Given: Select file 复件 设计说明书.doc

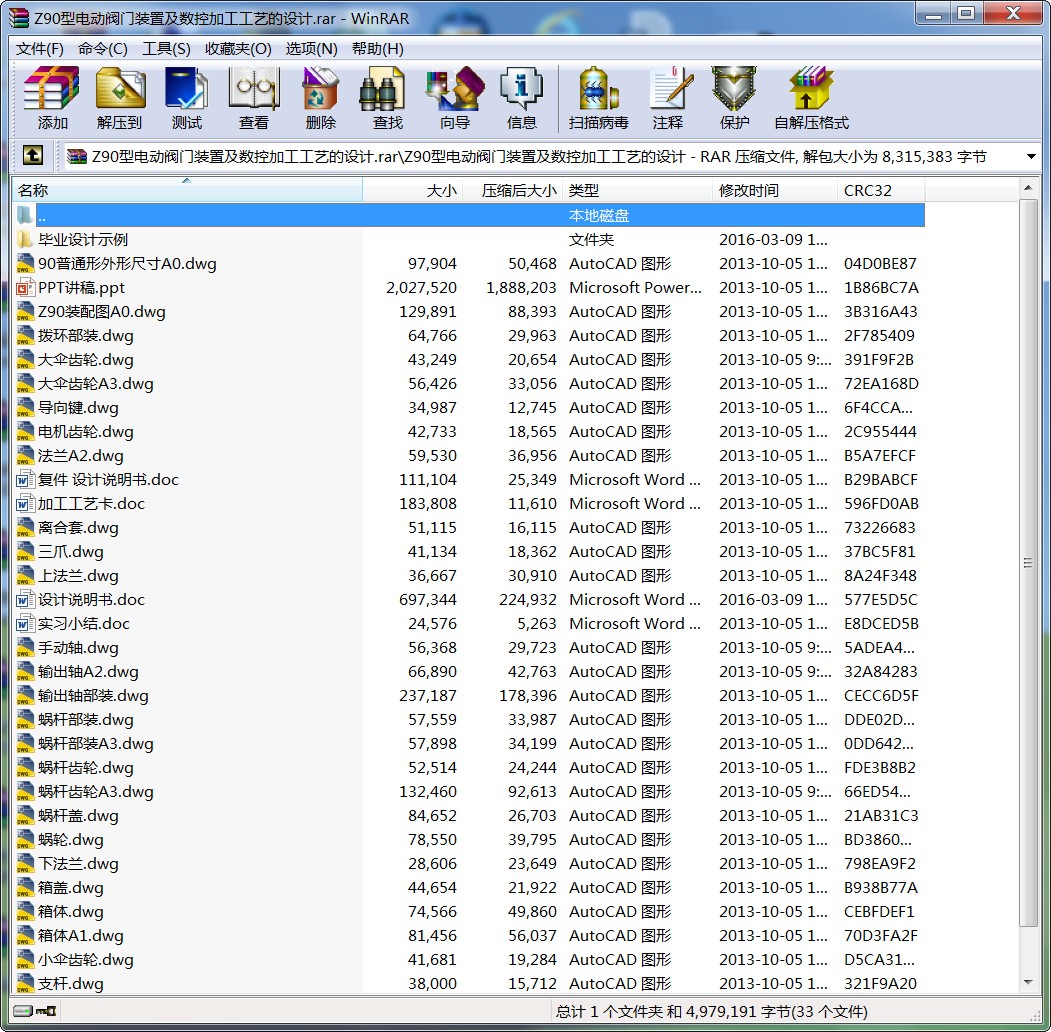Looking at the screenshot, I should pyautogui.click(x=108, y=479).
